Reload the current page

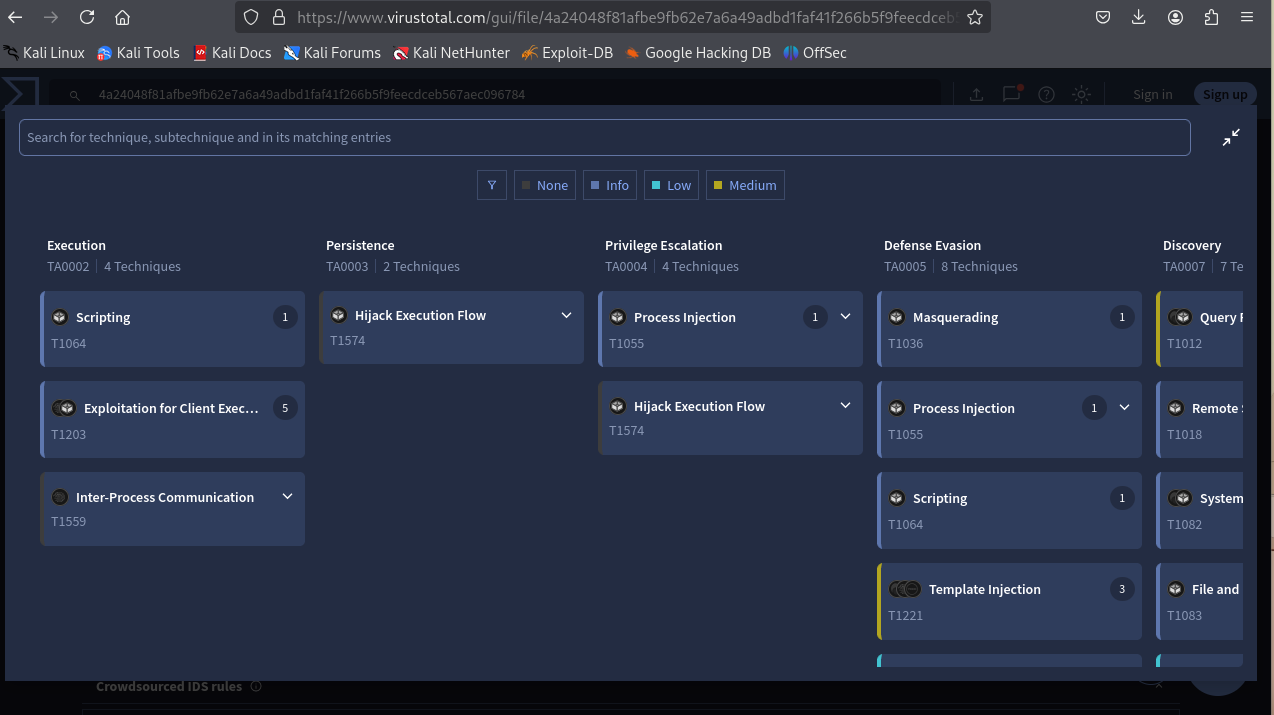(x=87, y=17)
